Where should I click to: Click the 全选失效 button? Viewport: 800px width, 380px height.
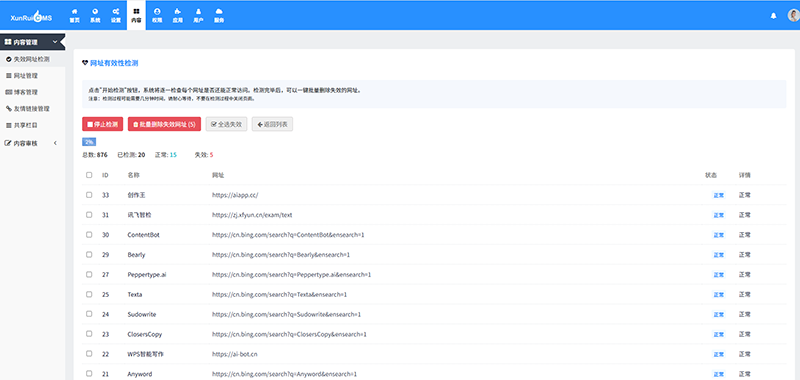point(226,124)
